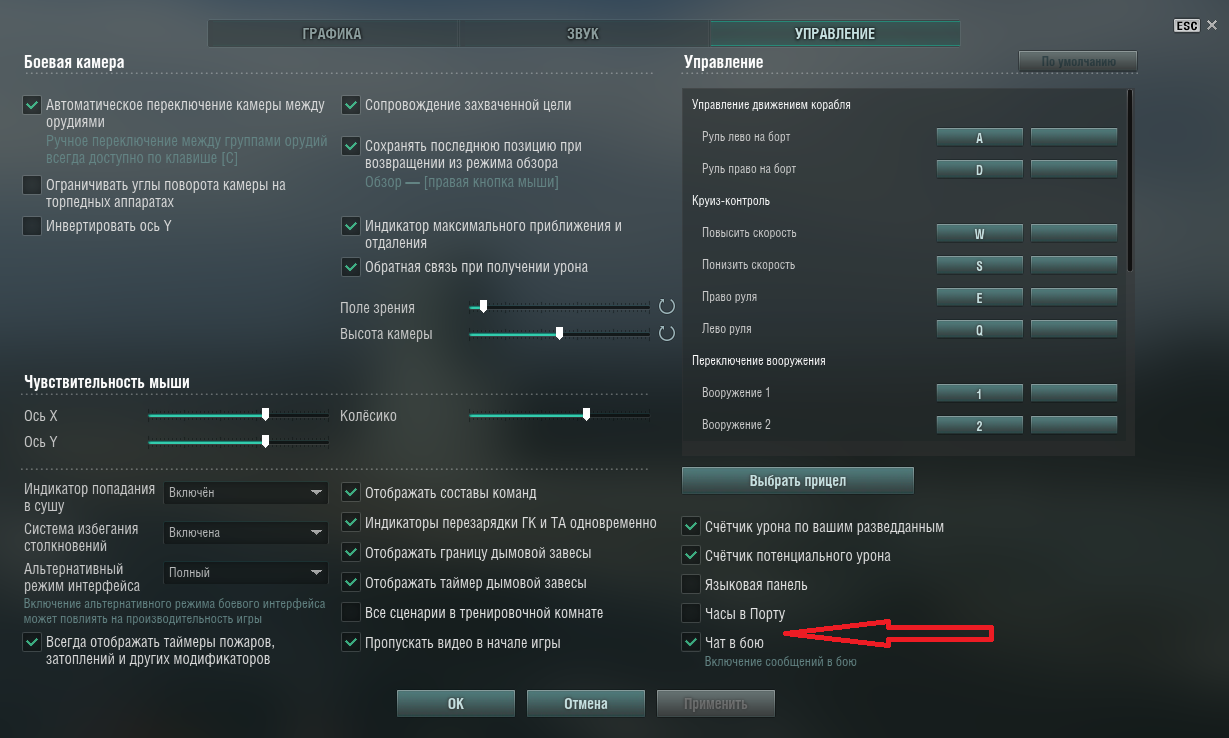This screenshot has height=738, width=1229.
Task: Switch to the ЗВУК tab
Action: (x=583, y=34)
